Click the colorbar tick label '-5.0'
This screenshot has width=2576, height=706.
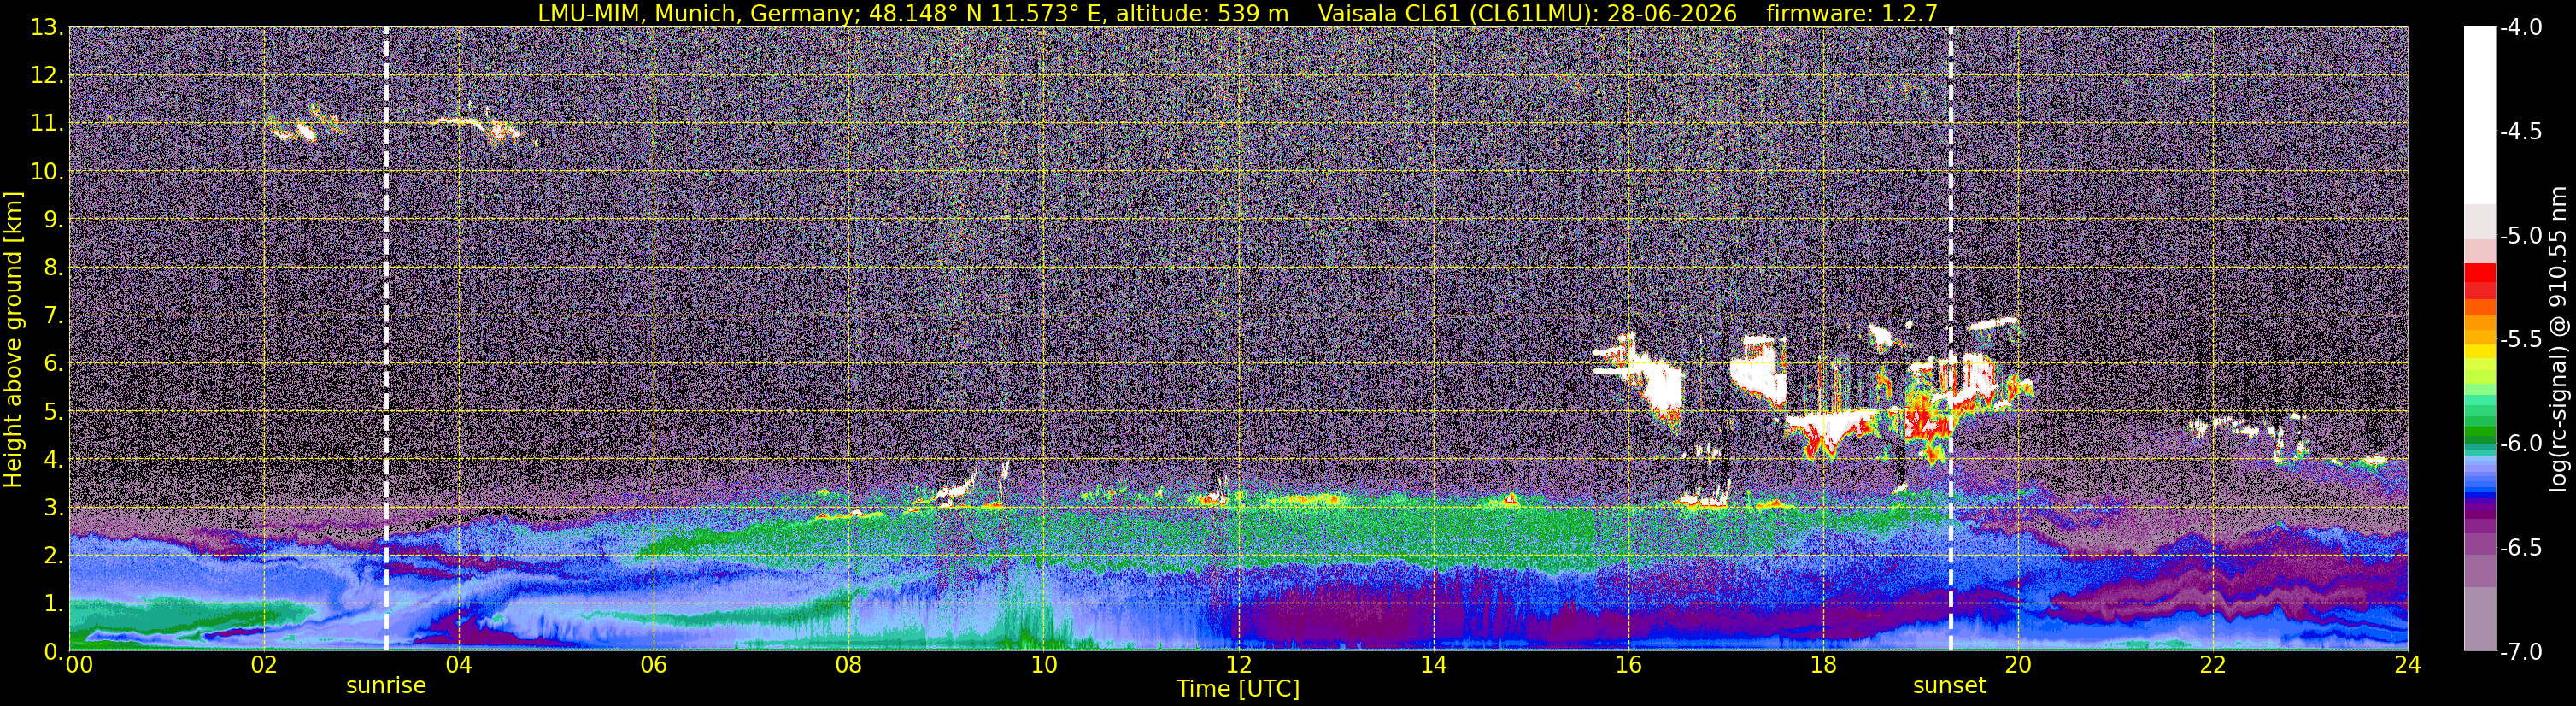(2521, 236)
